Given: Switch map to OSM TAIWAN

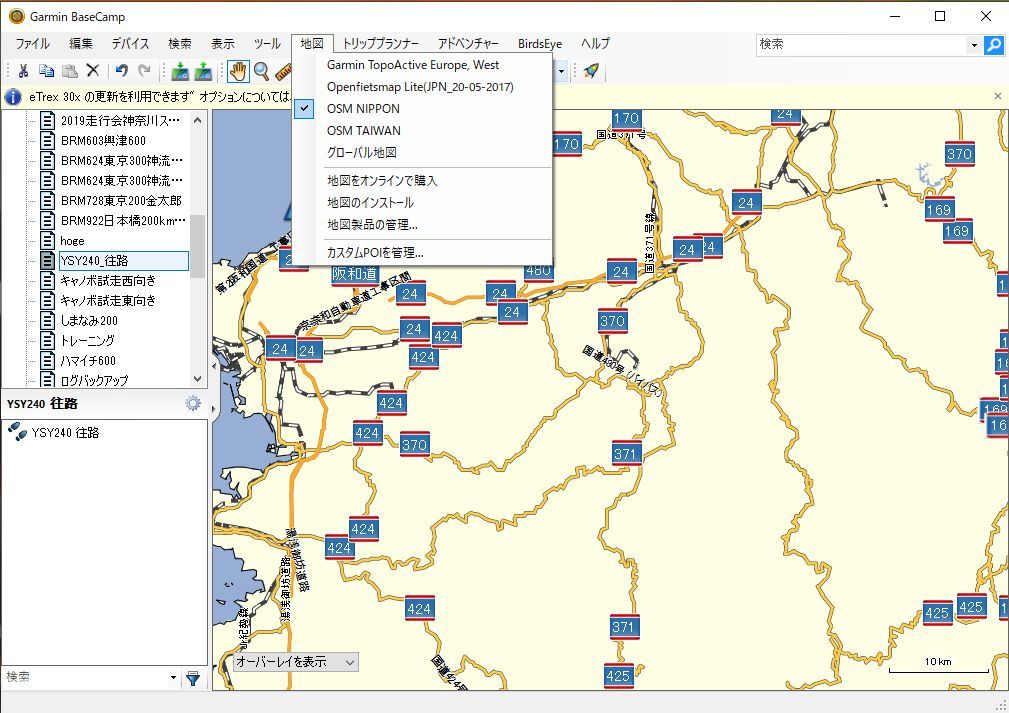Looking at the screenshot, I should [363, 131].
